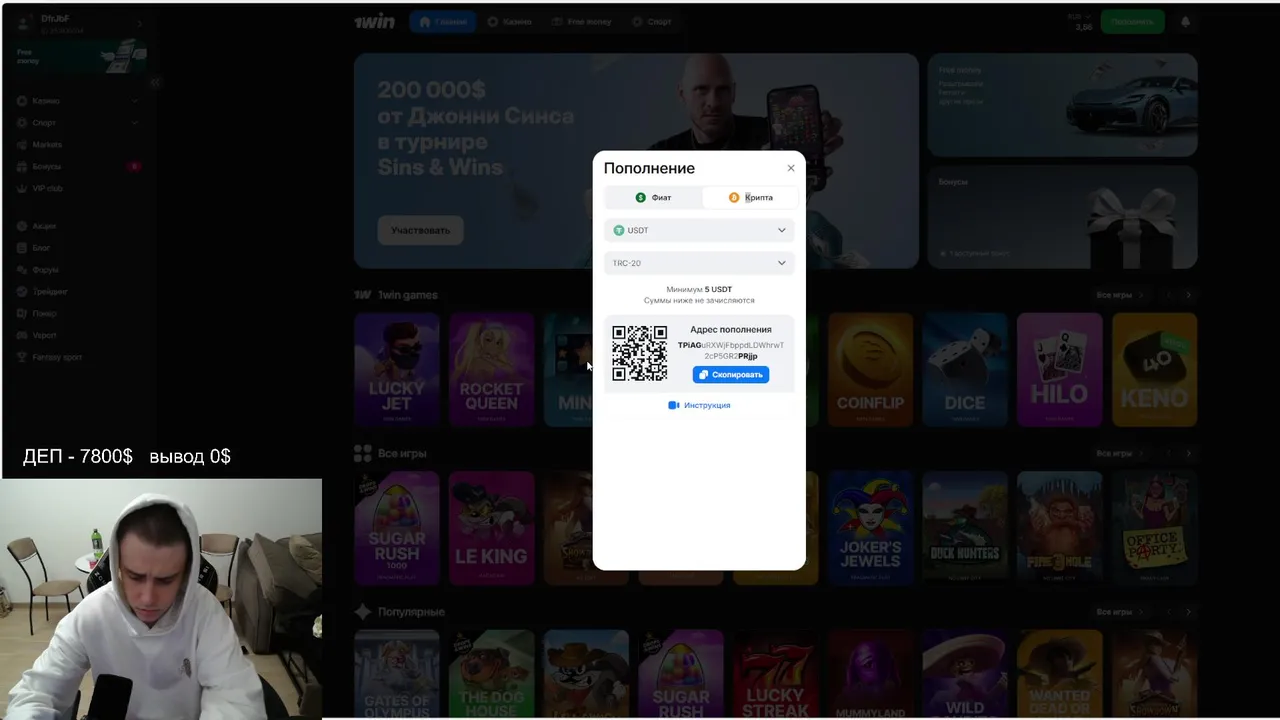1280x720 pixels.
Task: Open the Sugar Rush 1000 game tile
Action: coord(397,528)
